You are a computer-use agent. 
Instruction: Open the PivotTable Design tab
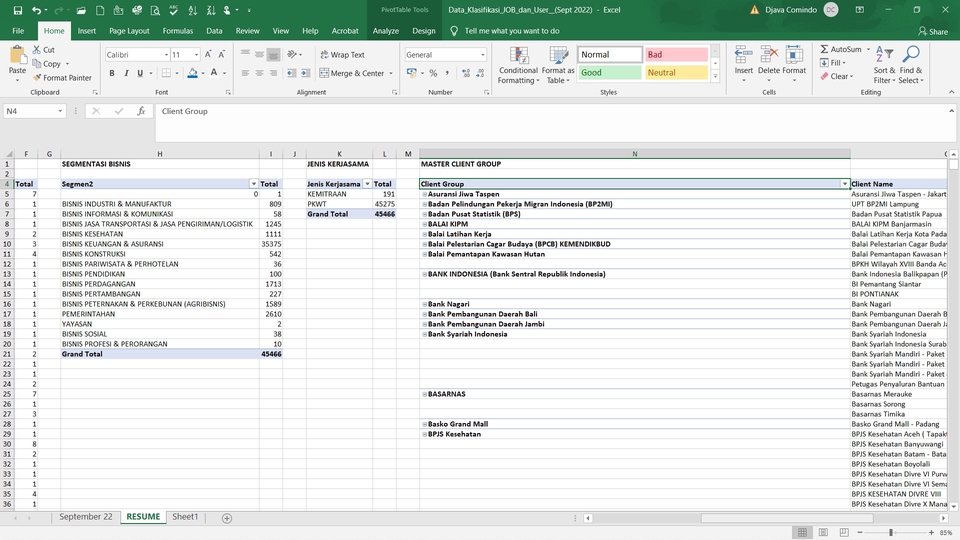[x=424, y=31]
